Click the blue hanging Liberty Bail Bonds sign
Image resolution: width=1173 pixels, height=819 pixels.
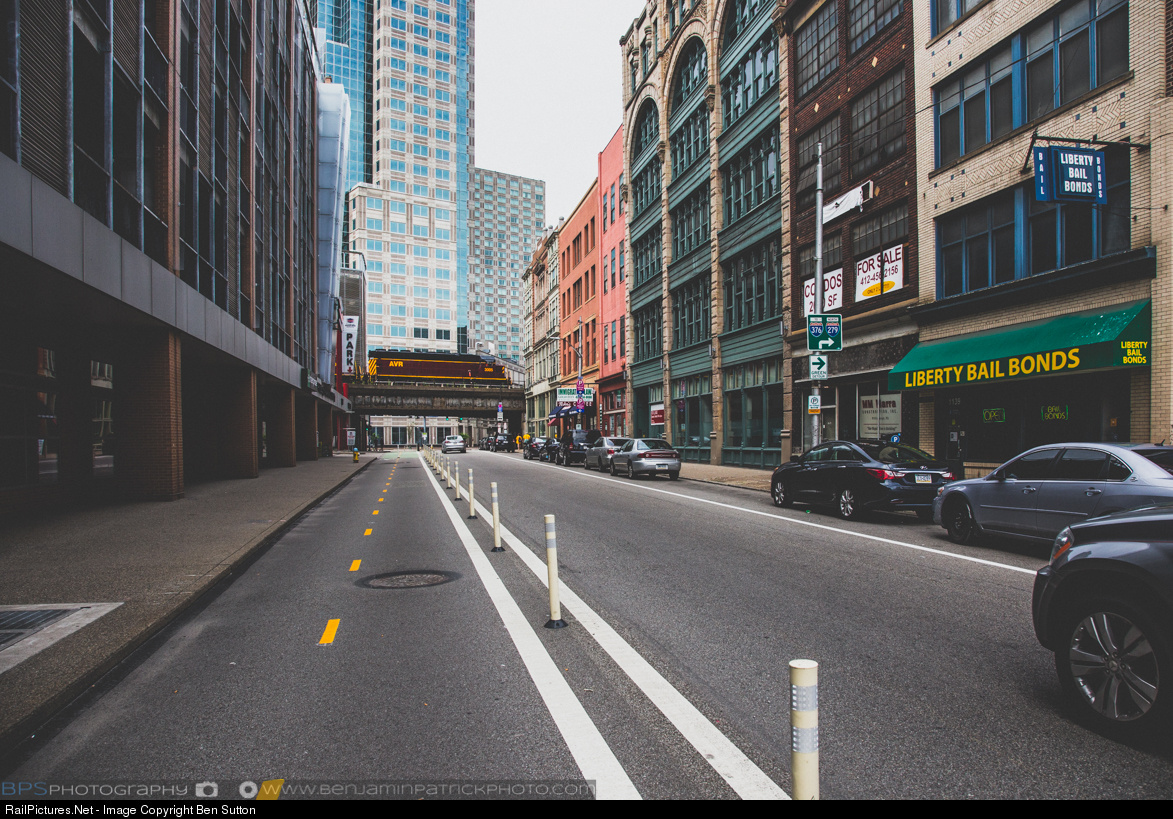tap(1070, 175)
